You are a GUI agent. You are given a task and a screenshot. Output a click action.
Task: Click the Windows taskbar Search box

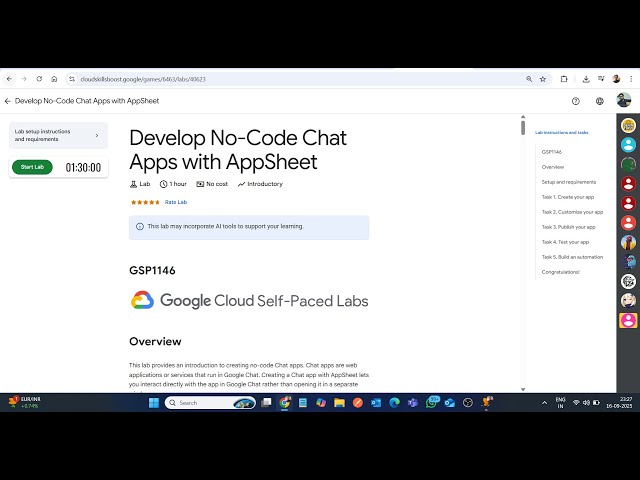point(210,403)
